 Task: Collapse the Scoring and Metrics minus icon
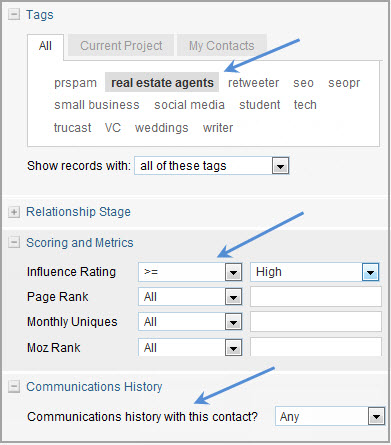click(x=14, y=243)
